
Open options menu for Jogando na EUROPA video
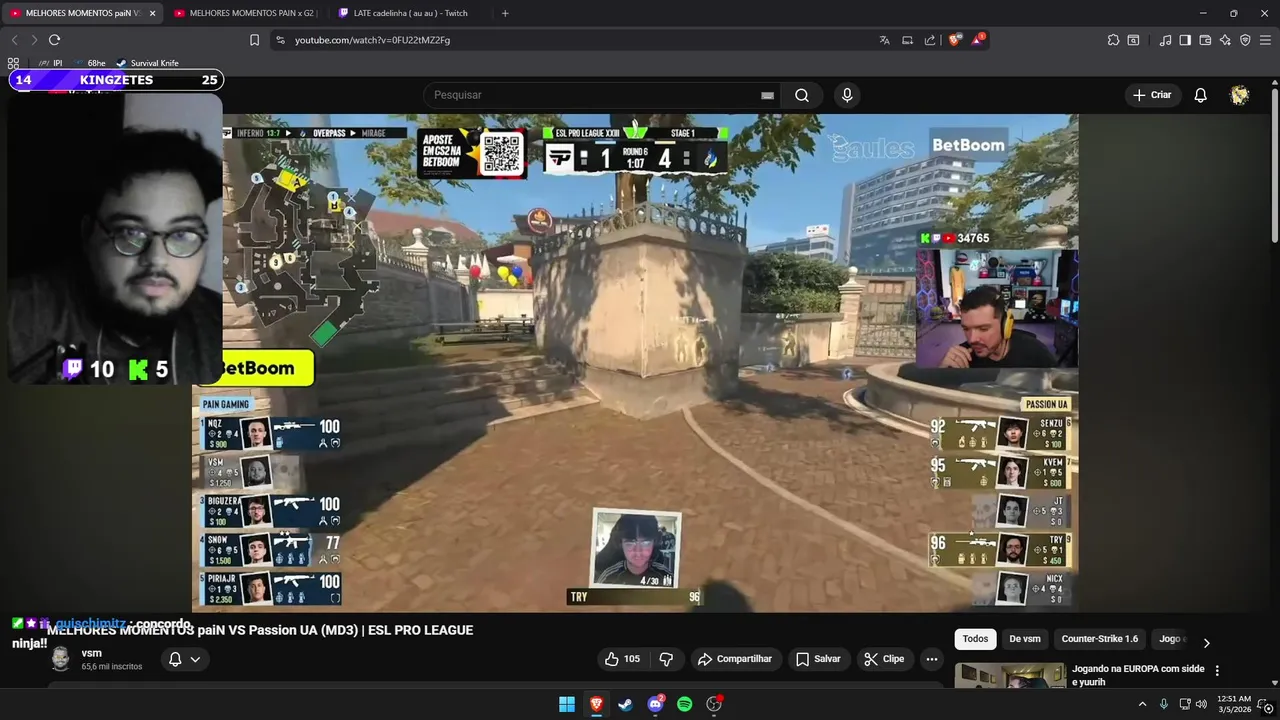pyautogui.click(x=1217, y=670)
